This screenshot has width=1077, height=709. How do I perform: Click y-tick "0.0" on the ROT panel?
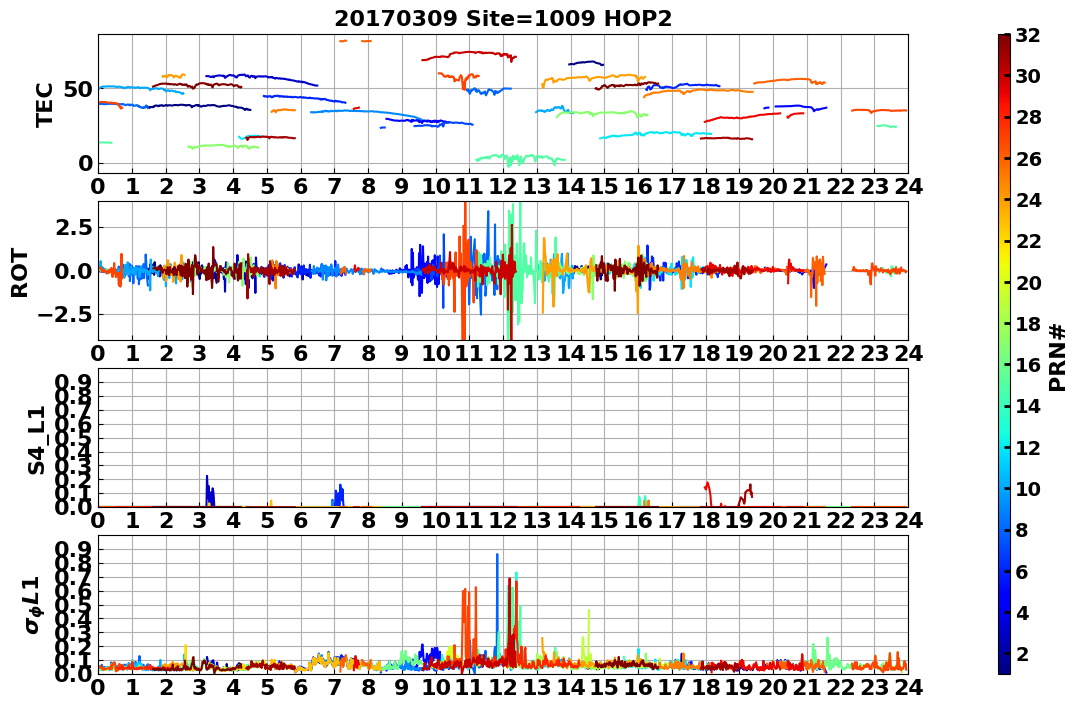(75, 271)
